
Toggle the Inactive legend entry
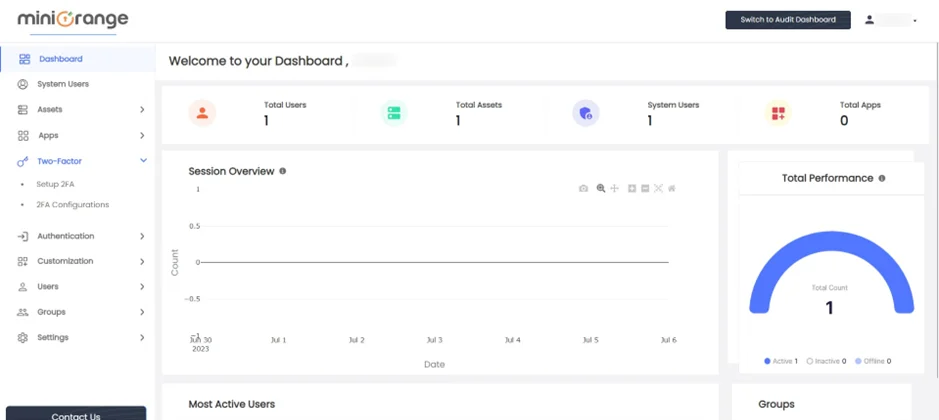pyautogui.click(x=826, y=361)
